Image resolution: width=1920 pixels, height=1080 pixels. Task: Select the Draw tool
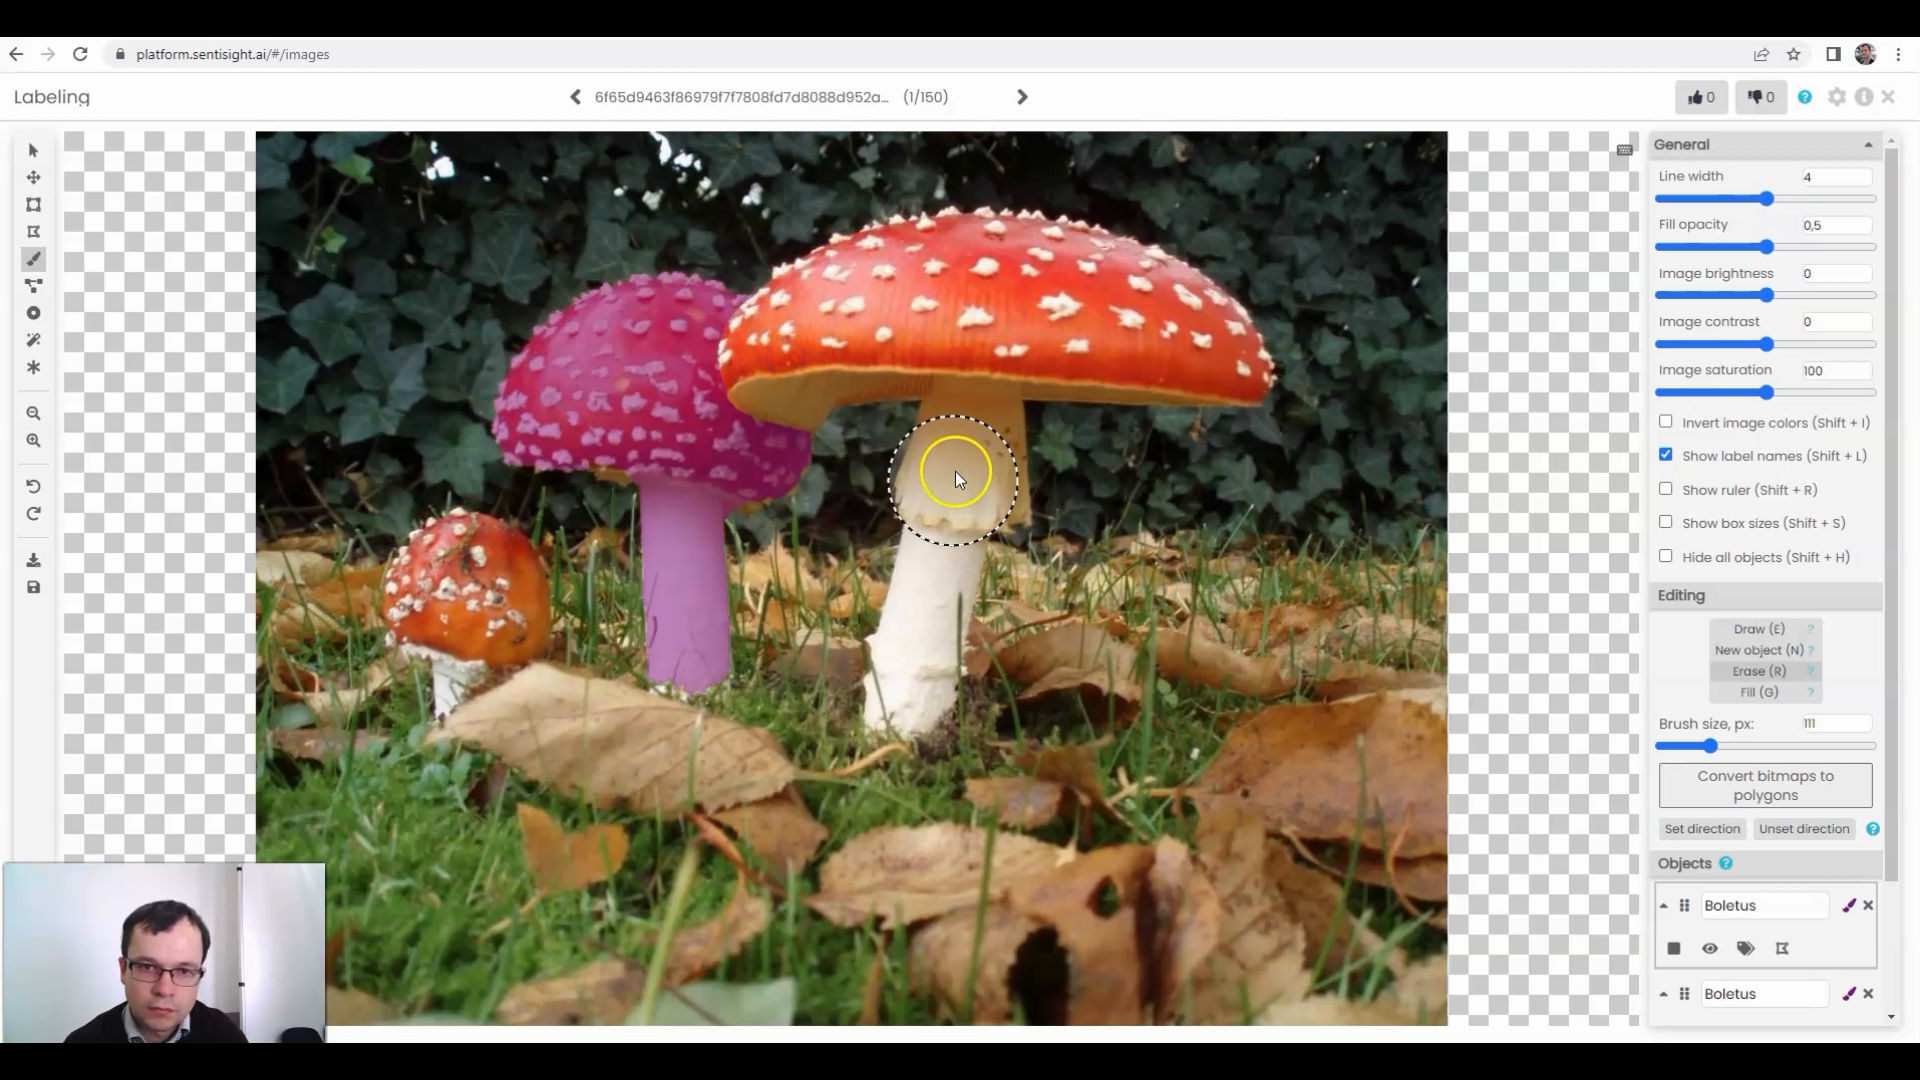tap(1759, 629)
